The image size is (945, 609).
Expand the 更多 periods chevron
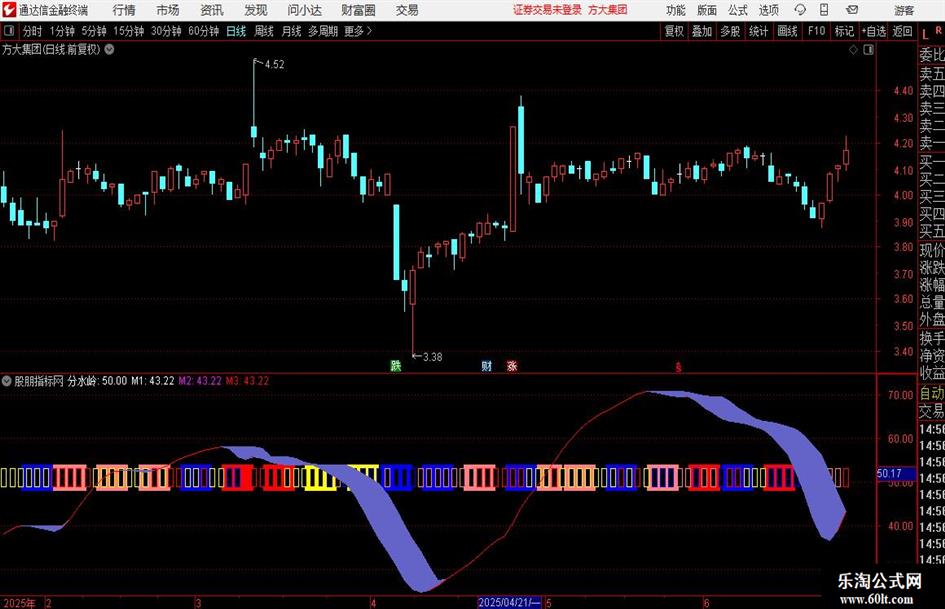369,31
